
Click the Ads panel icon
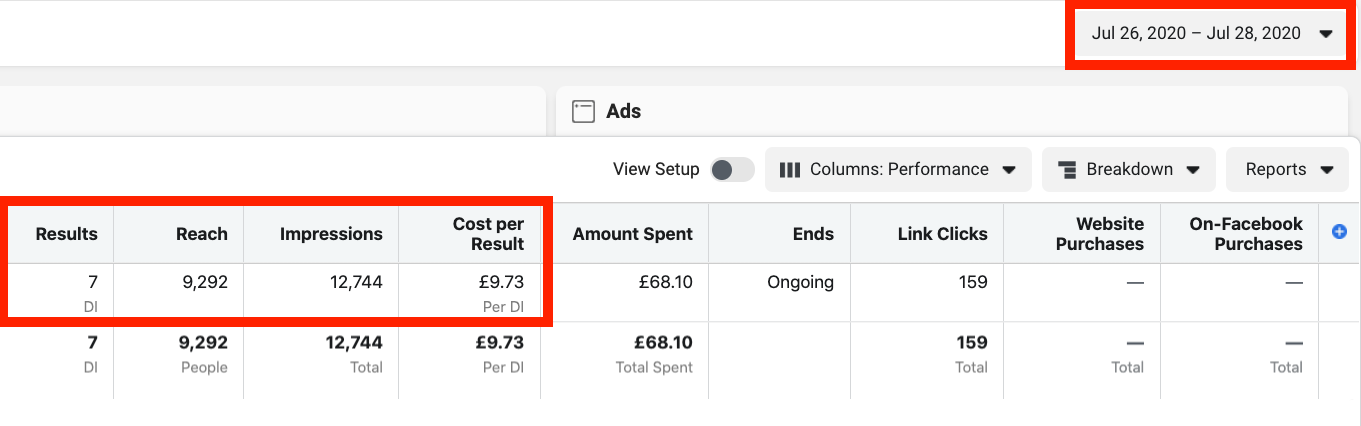583,111
